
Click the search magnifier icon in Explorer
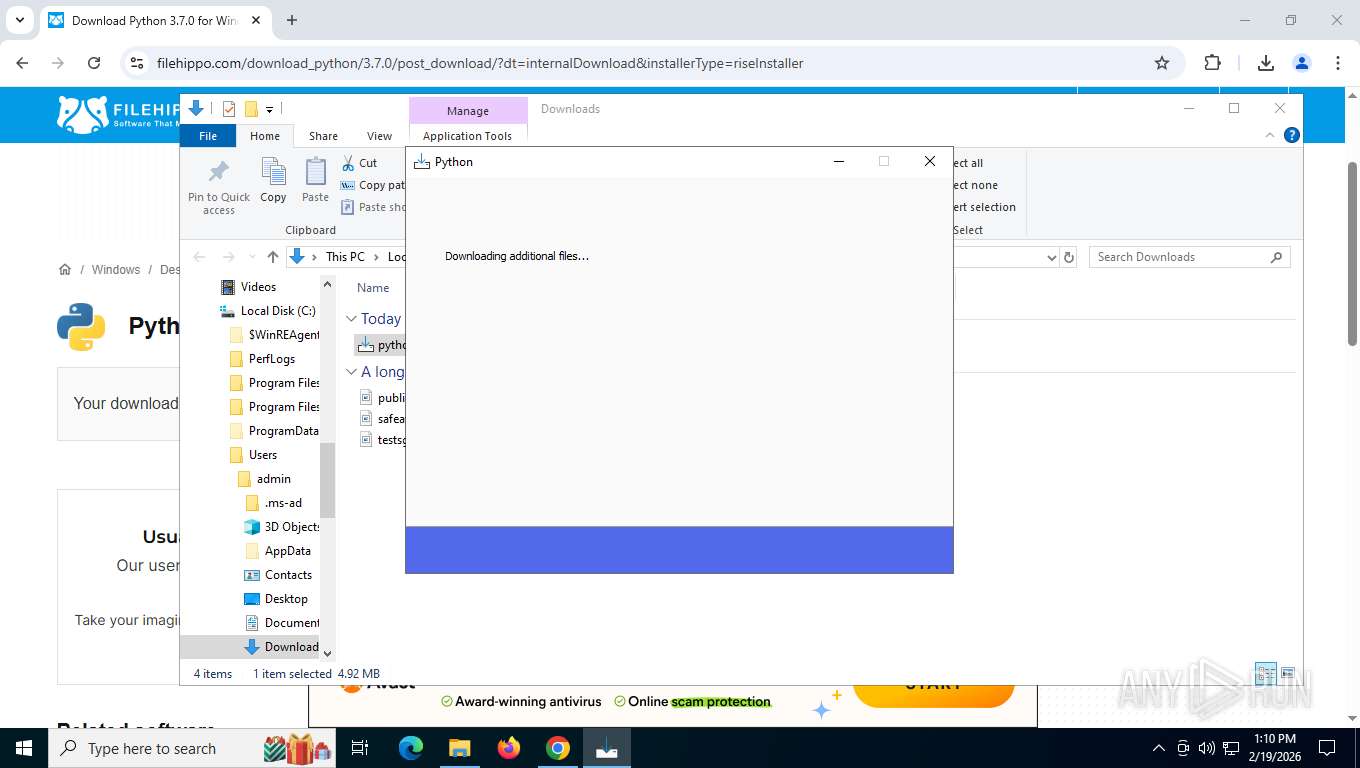[x=1276, y=257]
